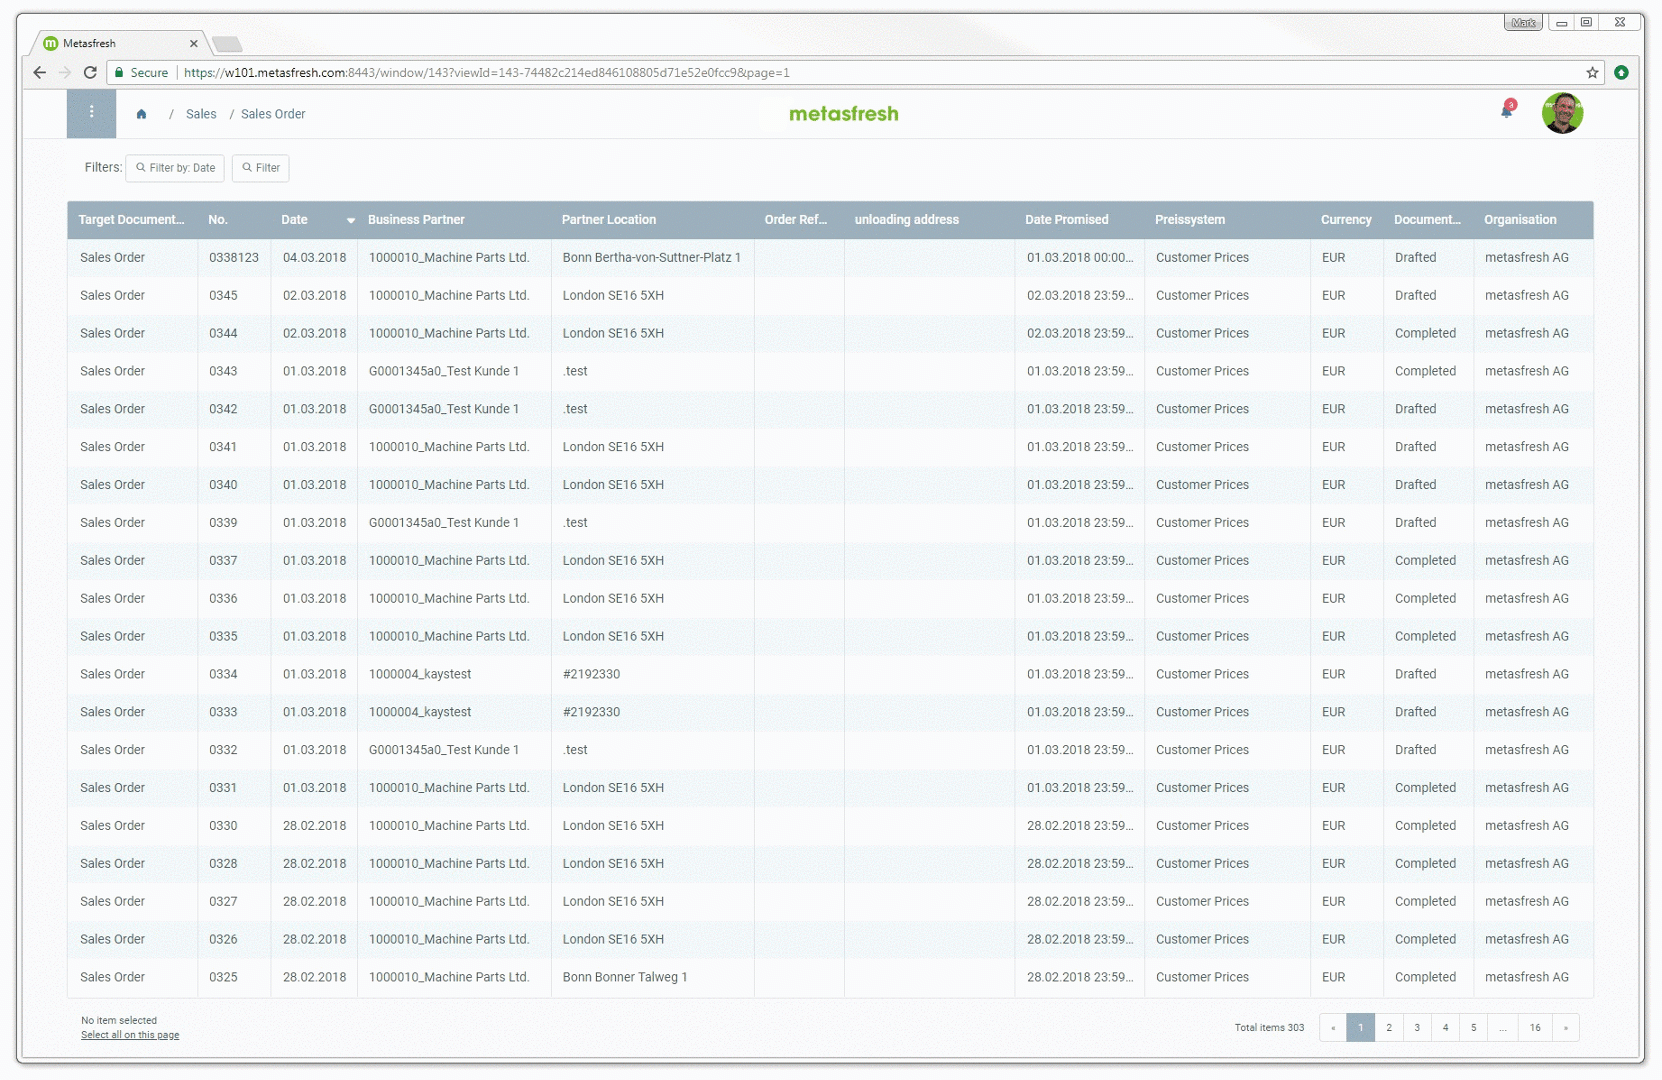Open the Sales breadcrumb
This screenshot has height=1080, width=1662.
201,114
